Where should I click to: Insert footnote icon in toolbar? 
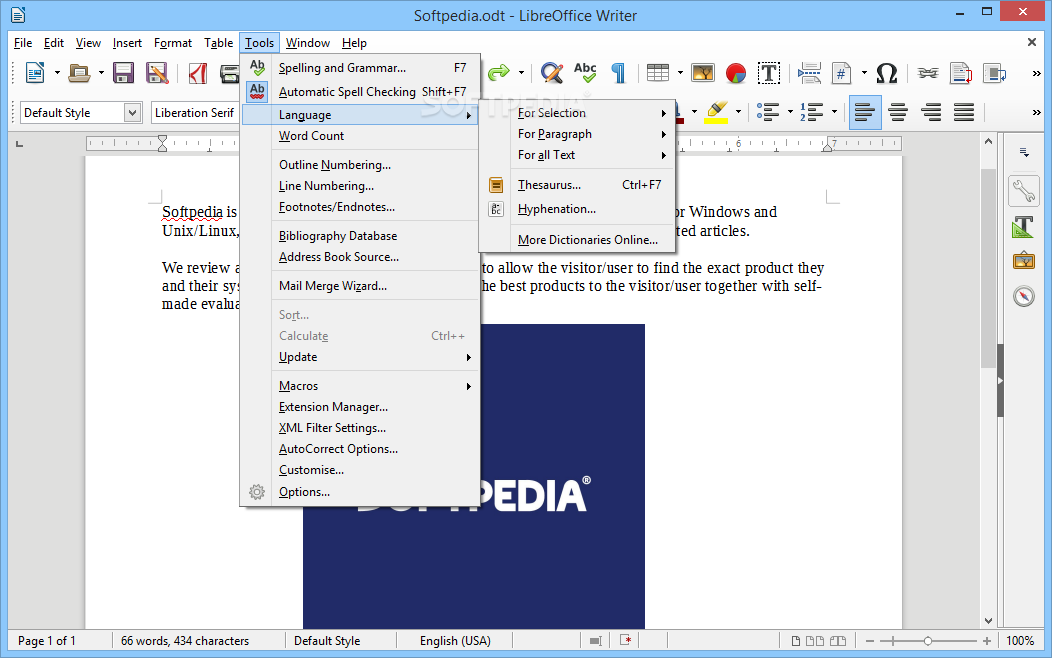click(x=961, y=72)
